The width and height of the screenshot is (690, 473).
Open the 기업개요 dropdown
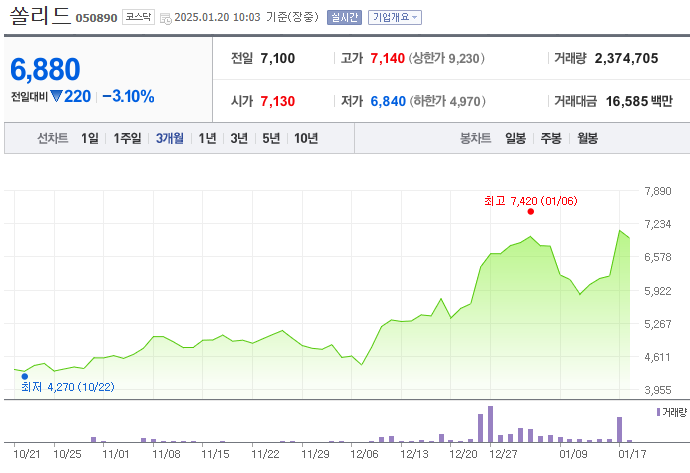coord(395,17)
